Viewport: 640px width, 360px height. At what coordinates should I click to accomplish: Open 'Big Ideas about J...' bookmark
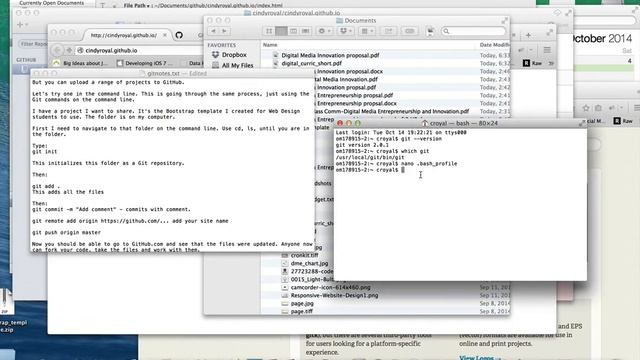tap(81, 63)
